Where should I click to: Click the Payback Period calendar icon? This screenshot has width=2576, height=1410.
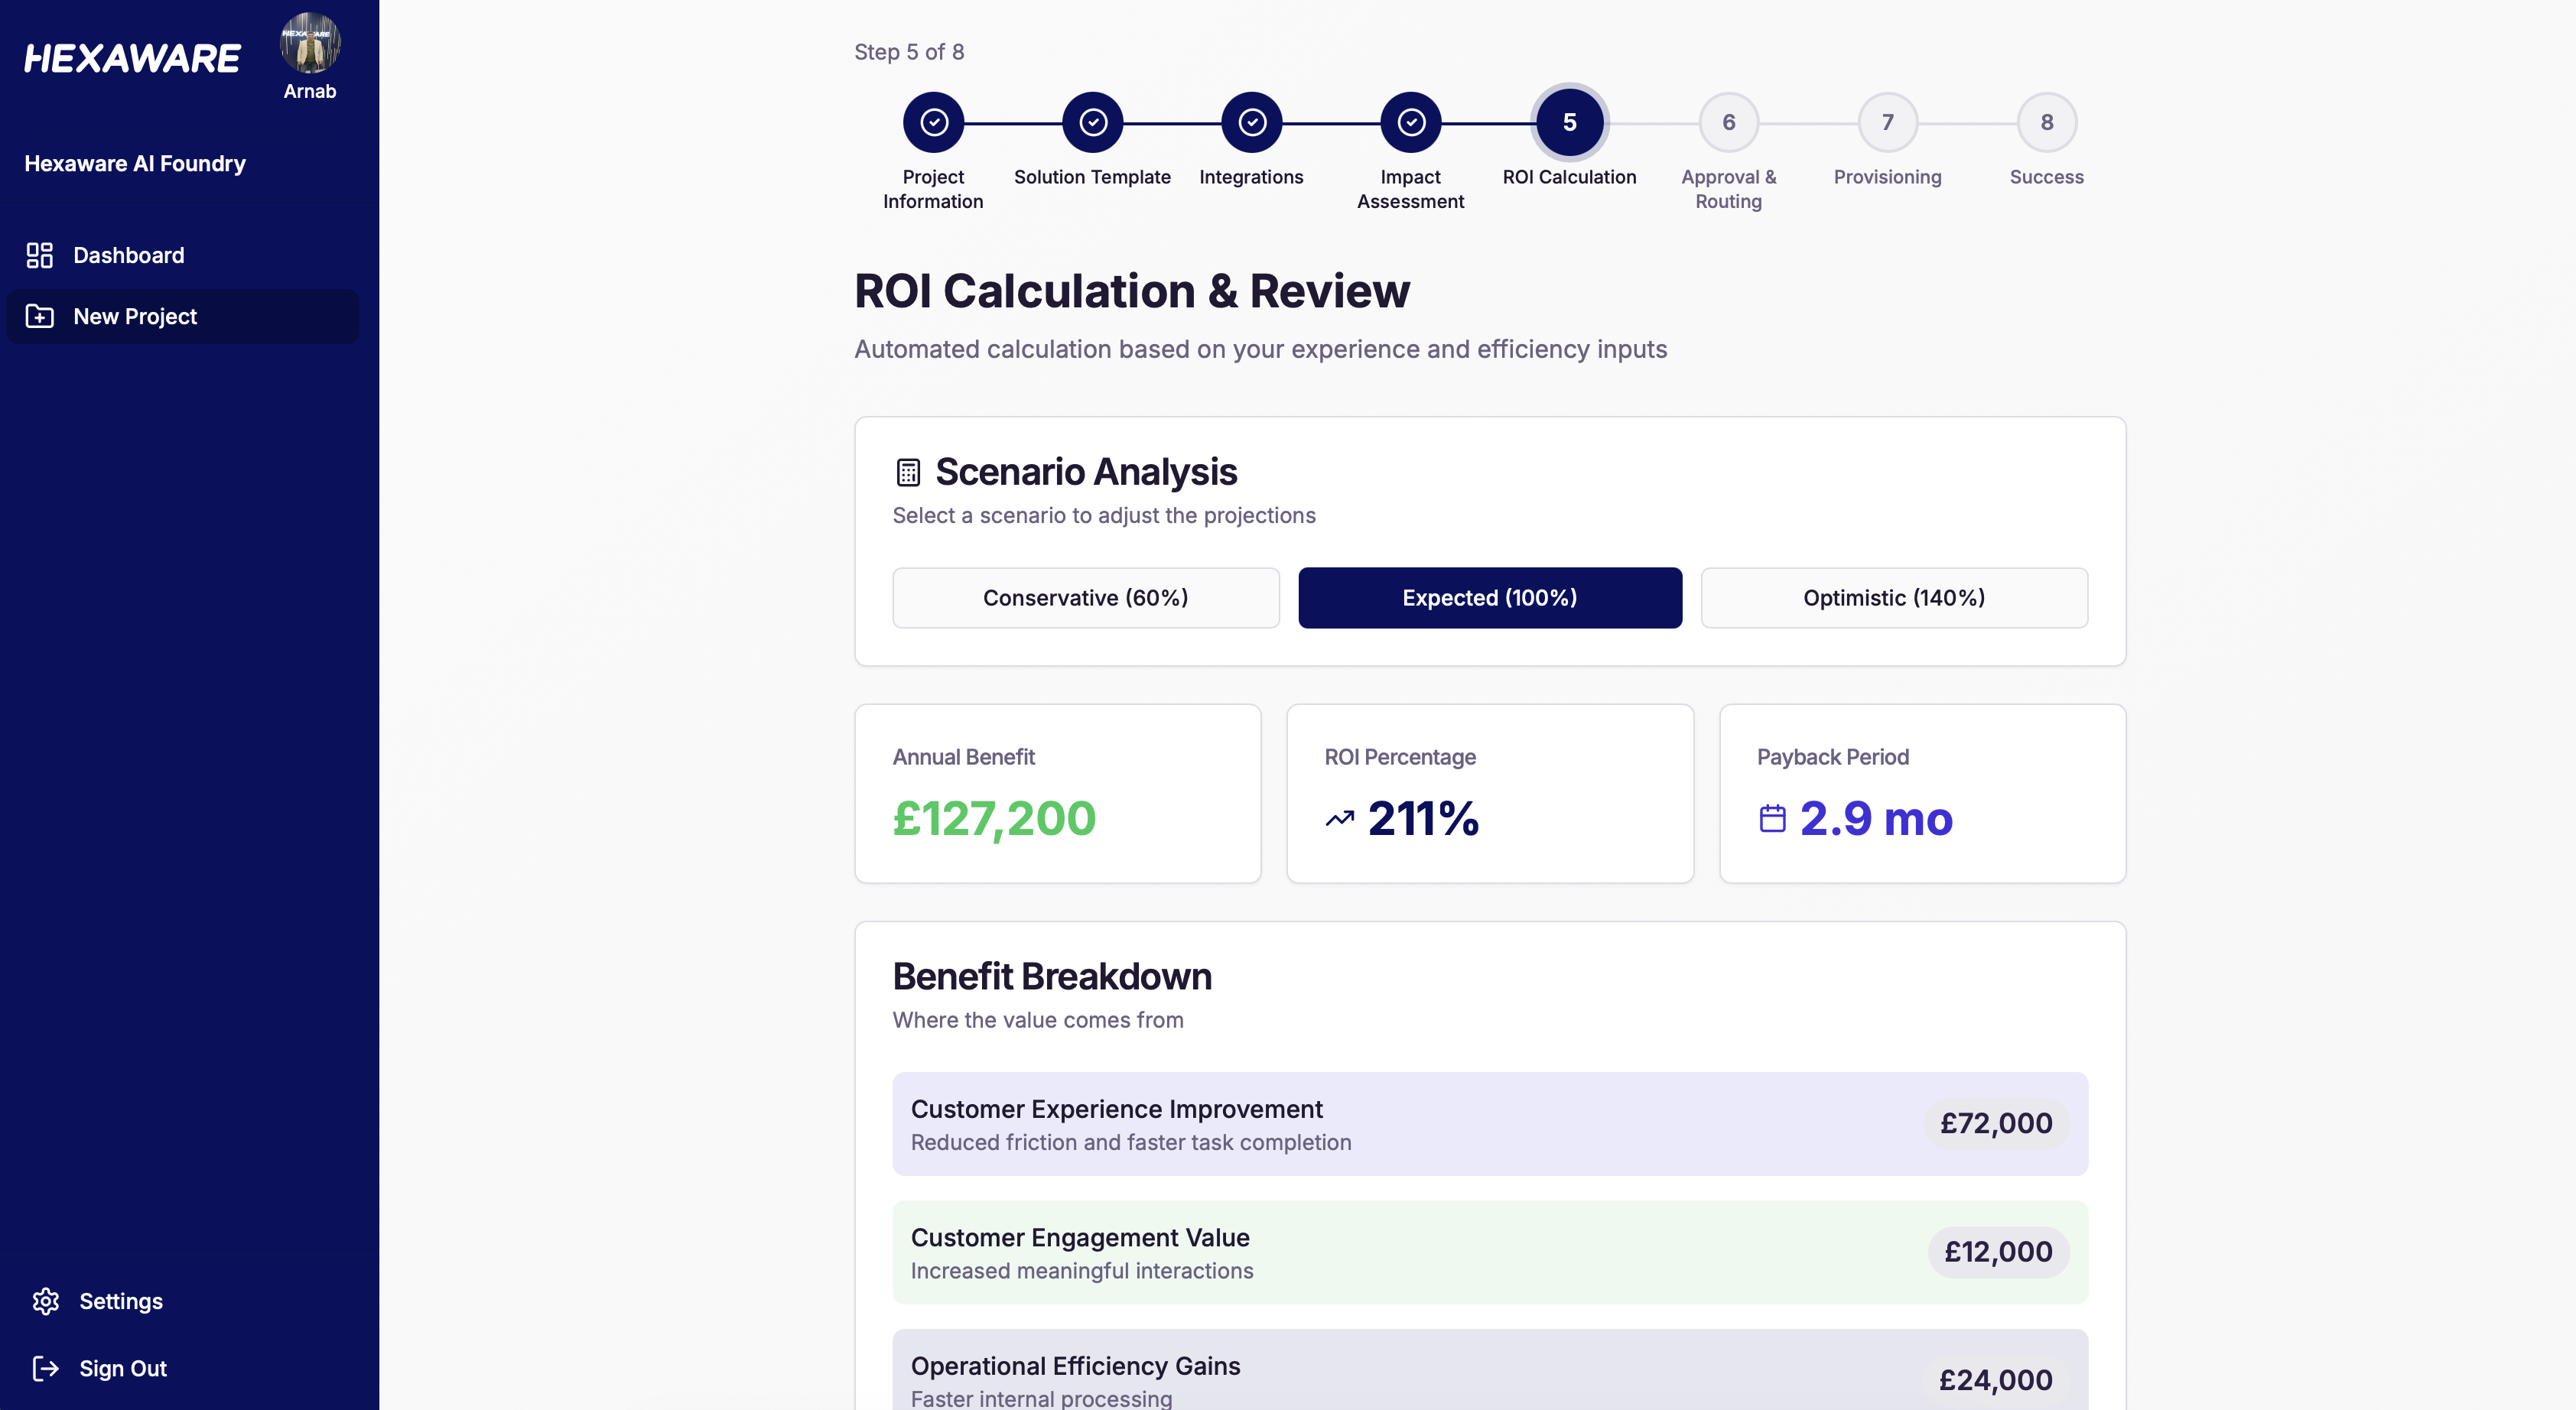pos(1772,818)
